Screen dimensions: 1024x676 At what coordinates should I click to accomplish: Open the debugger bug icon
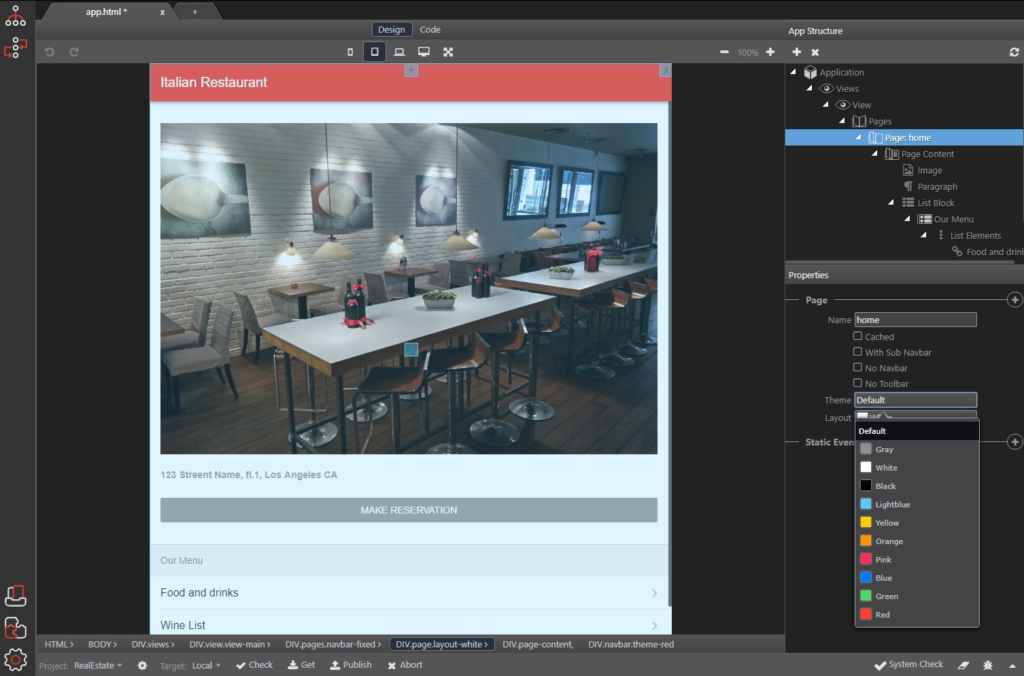[x=986, y=664]
